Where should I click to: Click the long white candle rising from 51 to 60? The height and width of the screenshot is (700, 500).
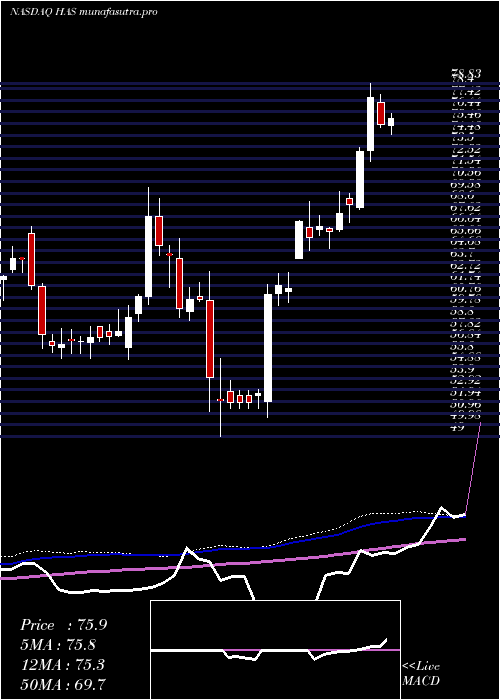tap(267, 348)
